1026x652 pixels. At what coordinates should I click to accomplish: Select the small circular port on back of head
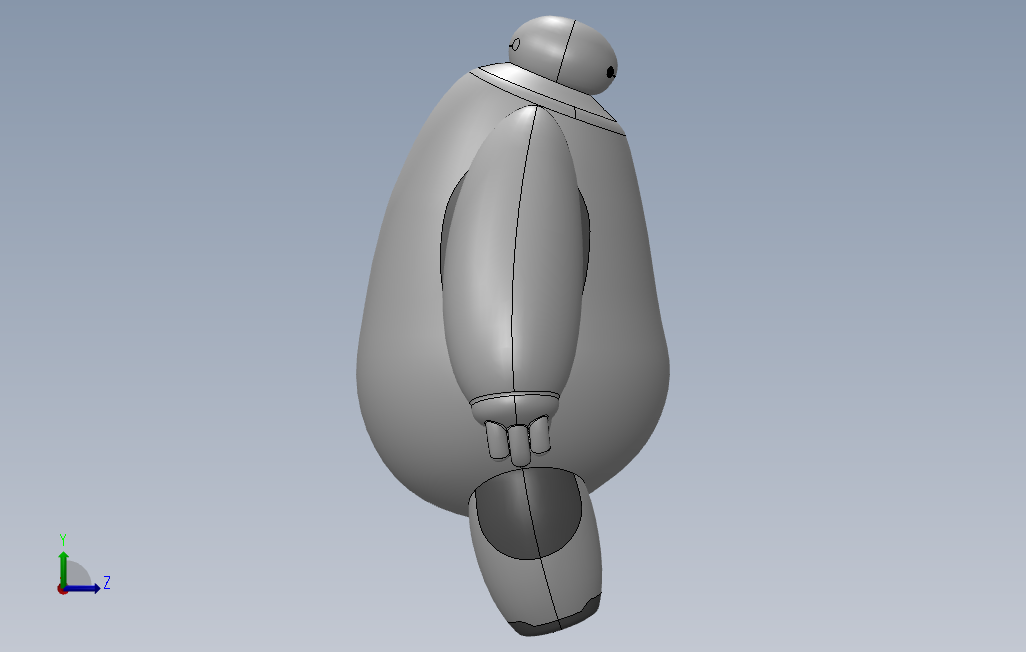(x=516, y=45)
